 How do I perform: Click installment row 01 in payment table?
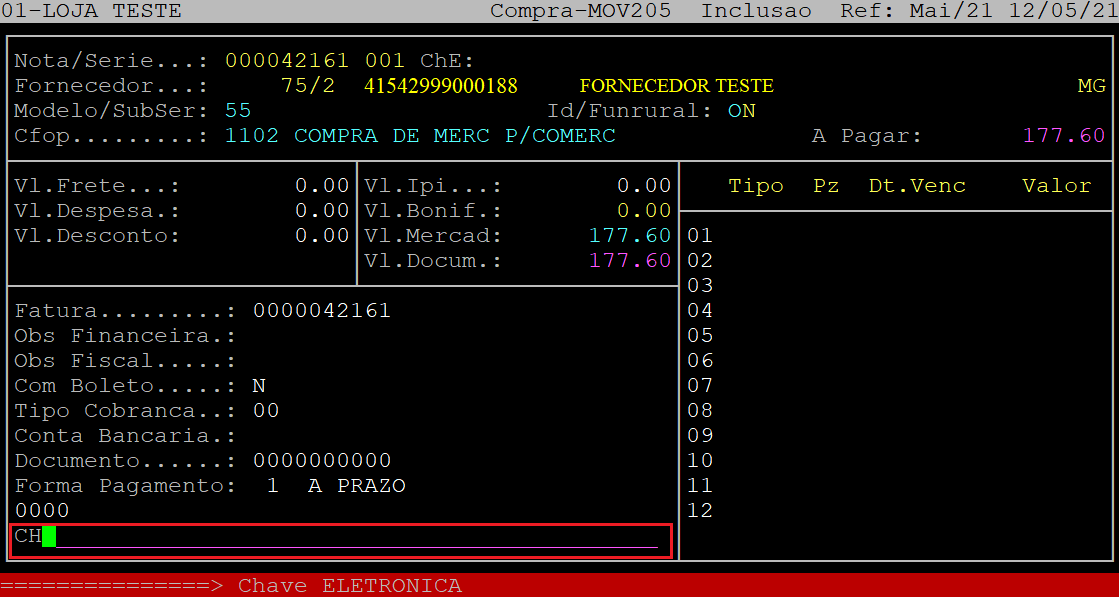click(700, 236)
